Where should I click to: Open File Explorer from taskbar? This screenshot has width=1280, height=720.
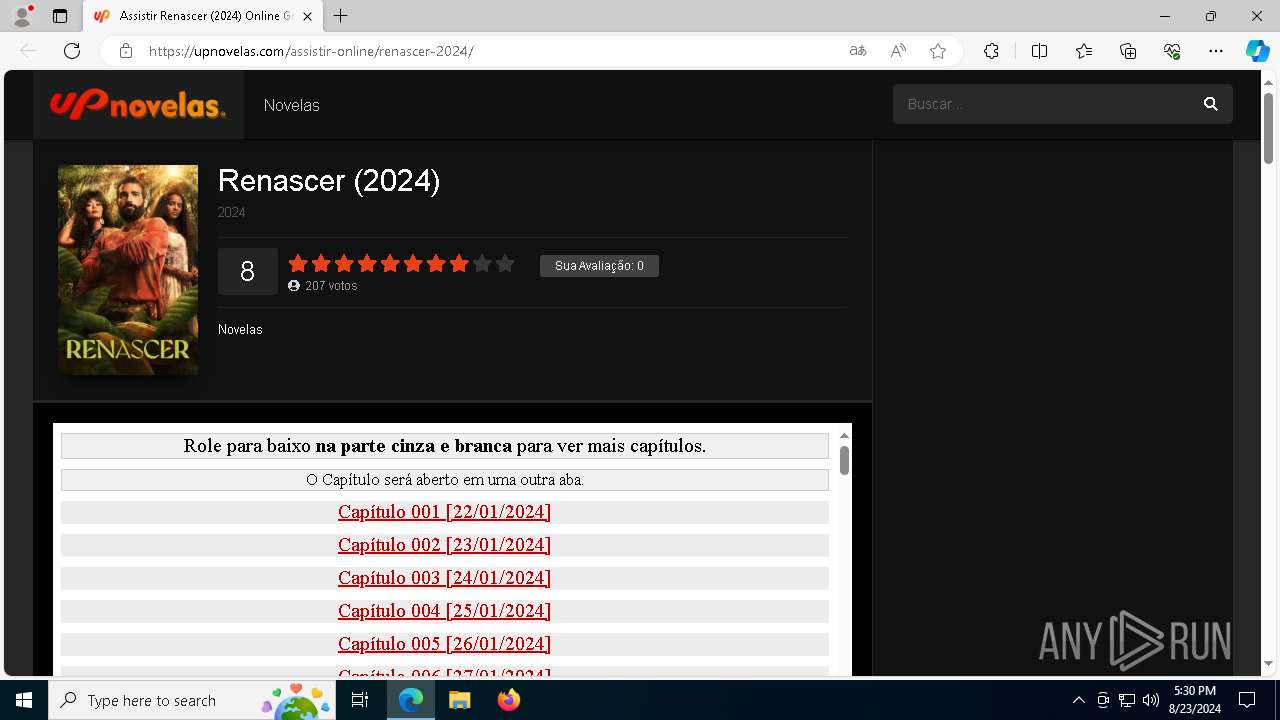point(459,700)
